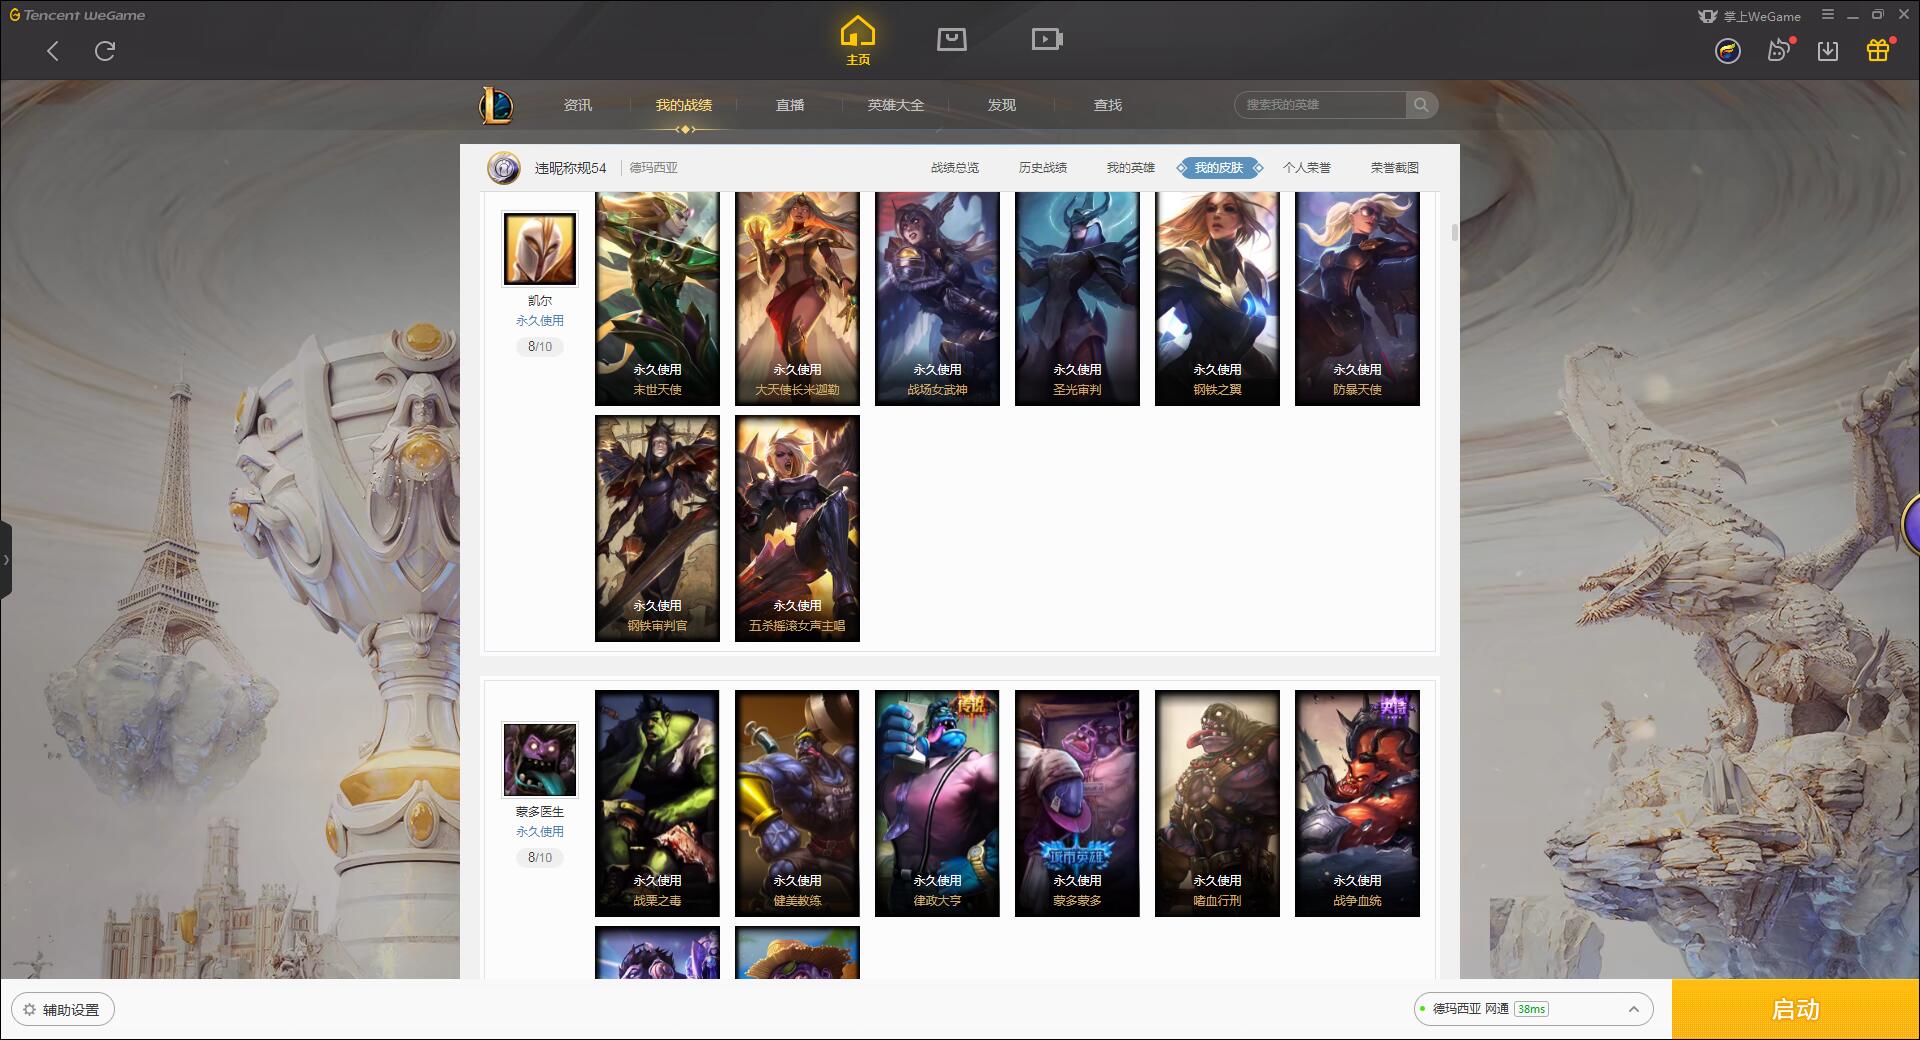Viewport: 1920px width, 1040px height.
Task: Open 辅助设置 gear settings button
Action: [x=63, y=1010]
